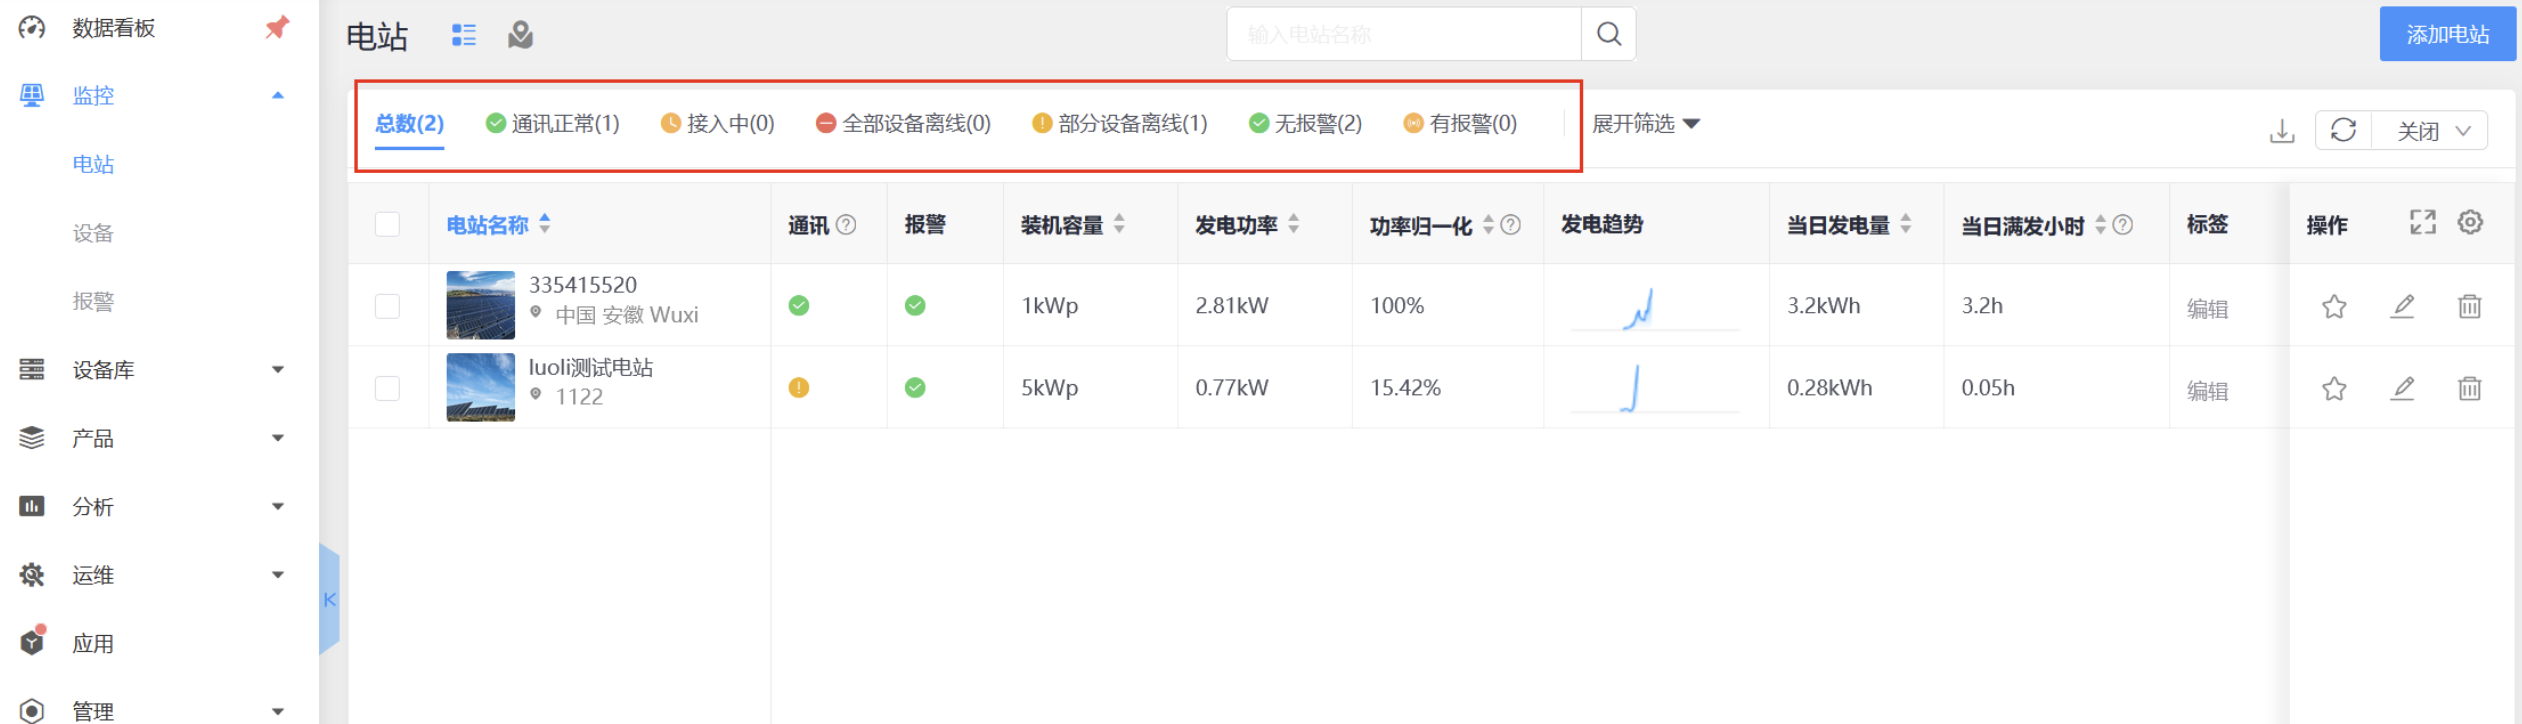
Task: Filter by 有报警(0) tab
Action: (x=1460, y=123)
